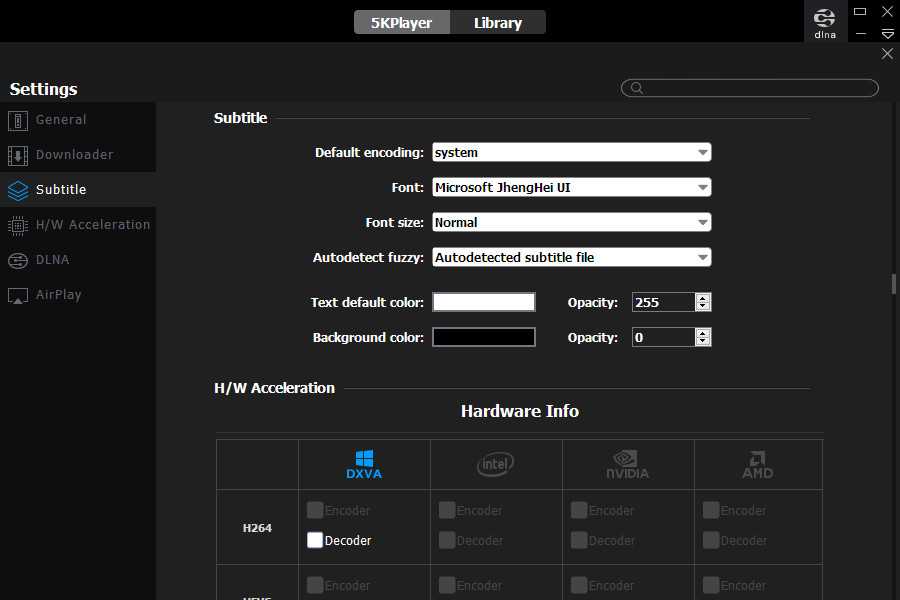Click the H/W Acceleration chip icon
Screen dimensions: 900x600
(18, 225)
